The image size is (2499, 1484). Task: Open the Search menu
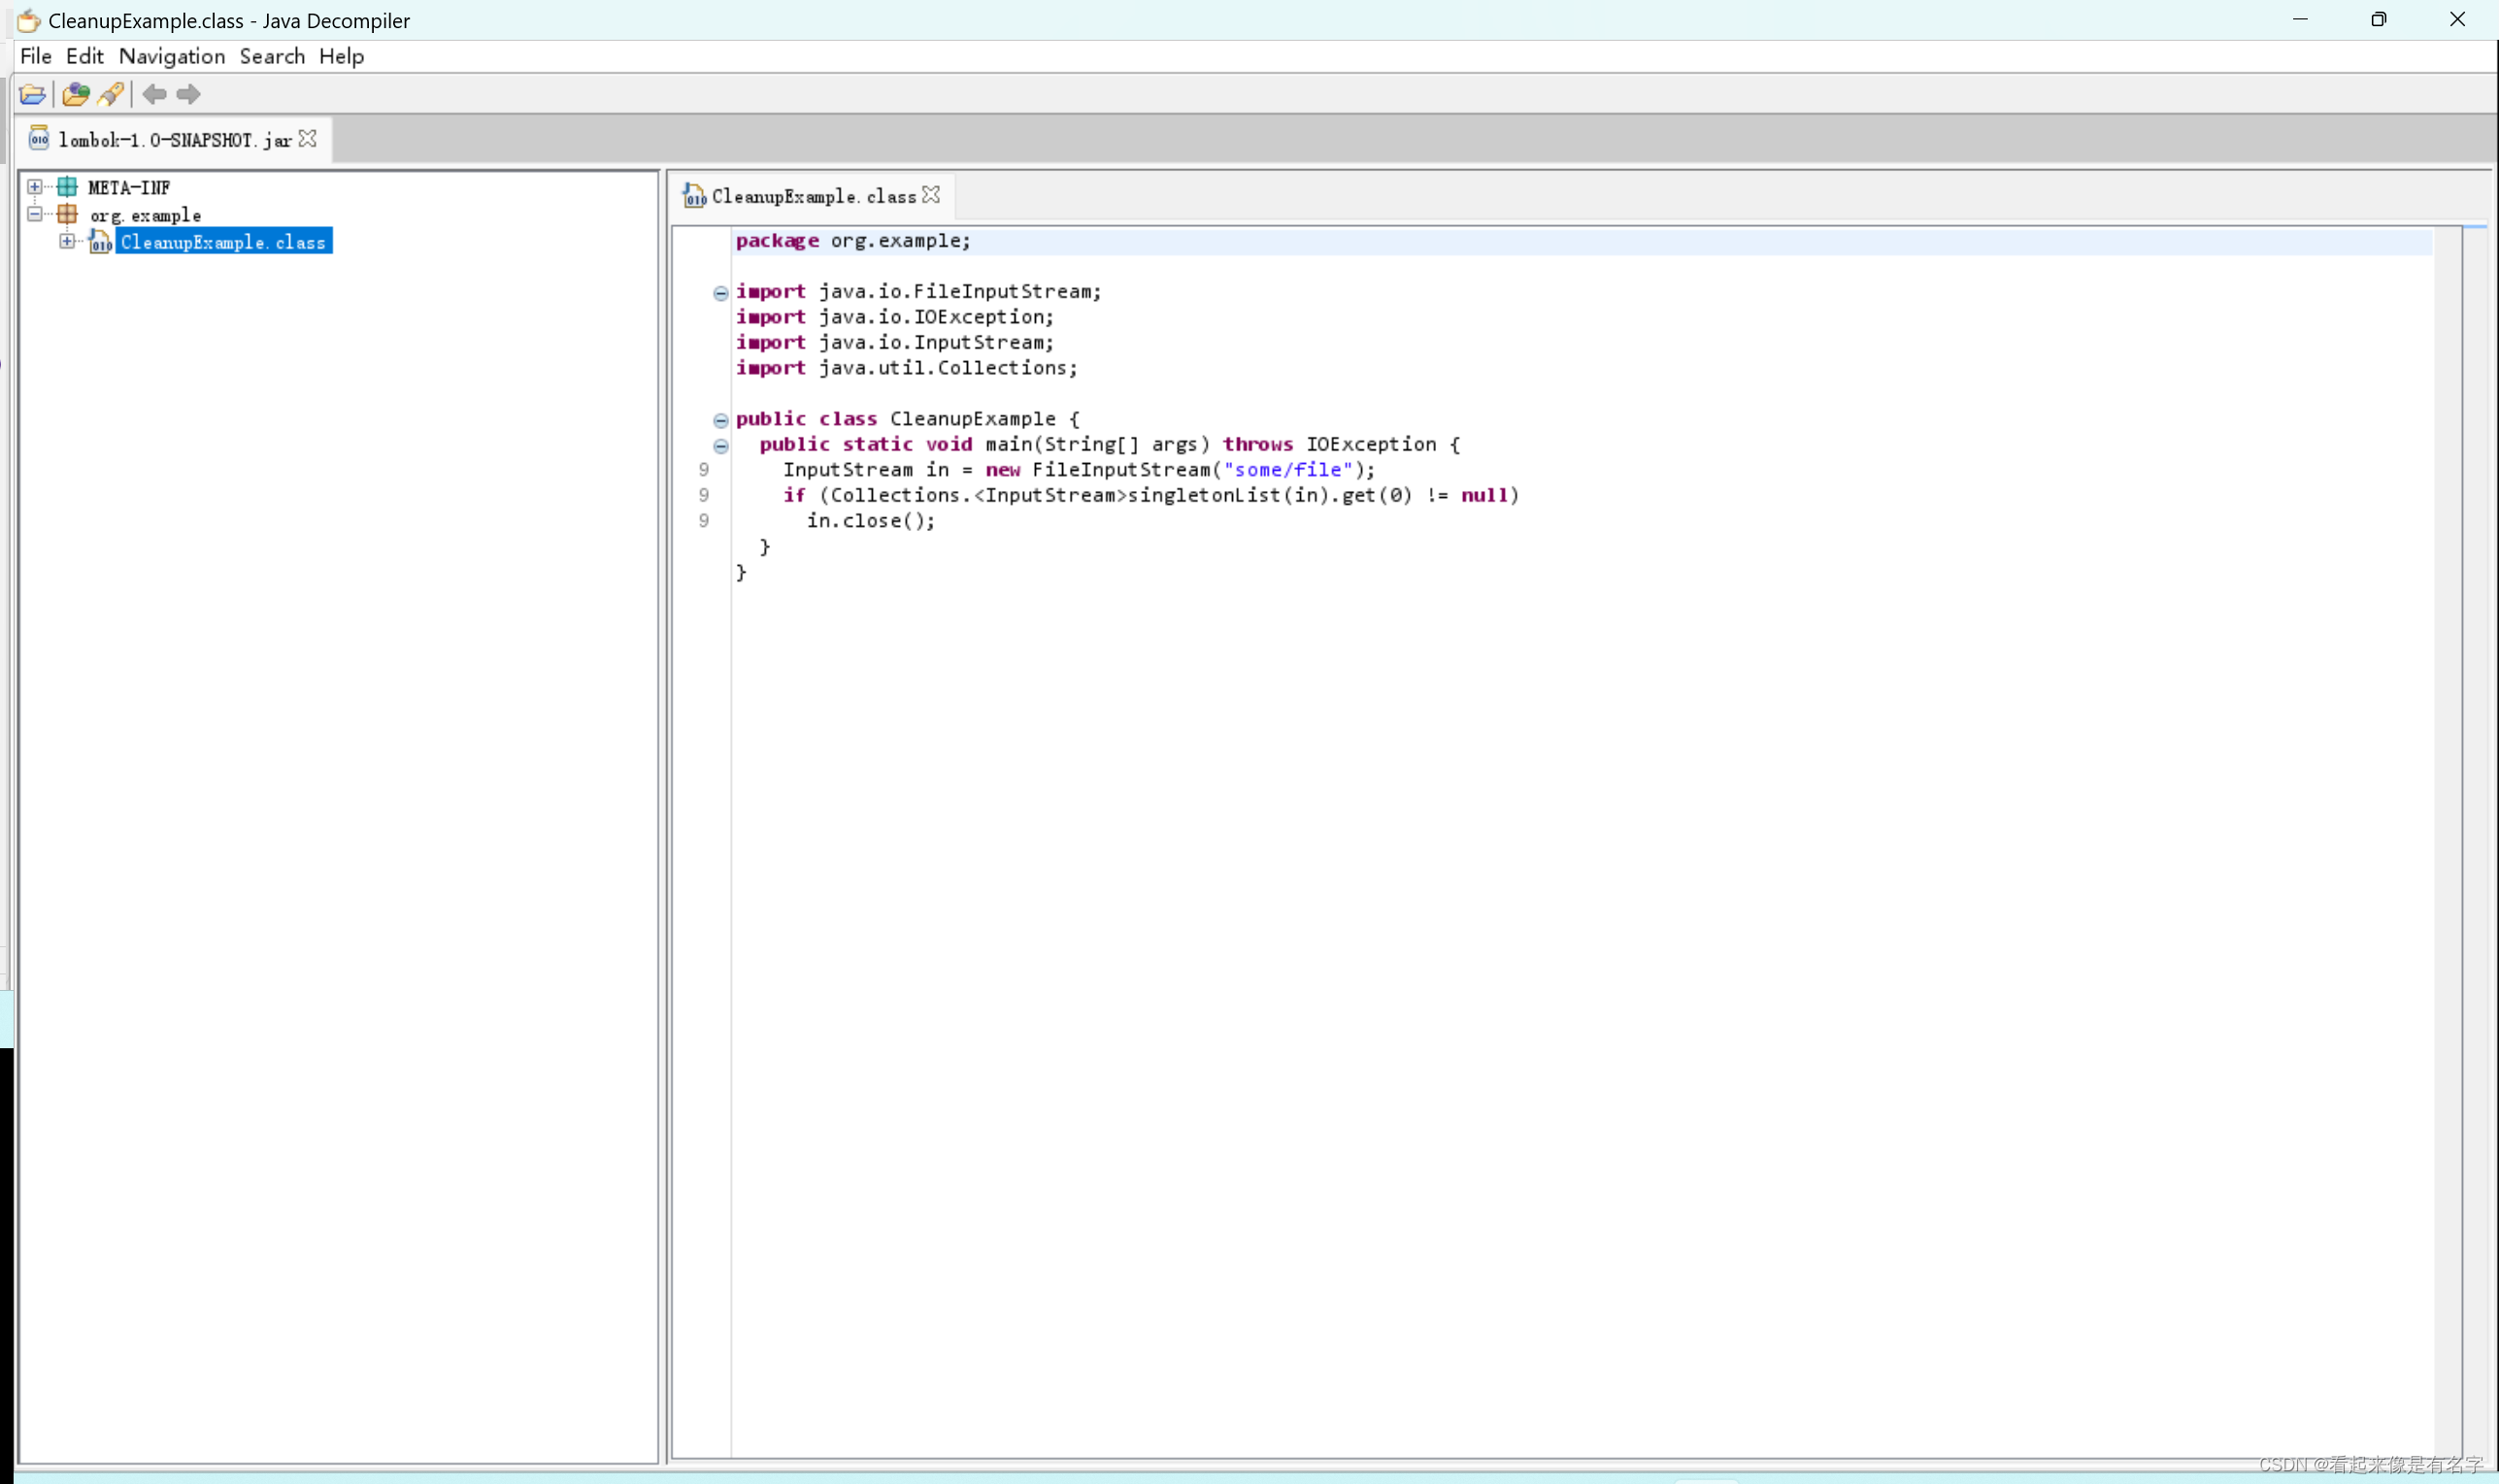click(272, 56)
